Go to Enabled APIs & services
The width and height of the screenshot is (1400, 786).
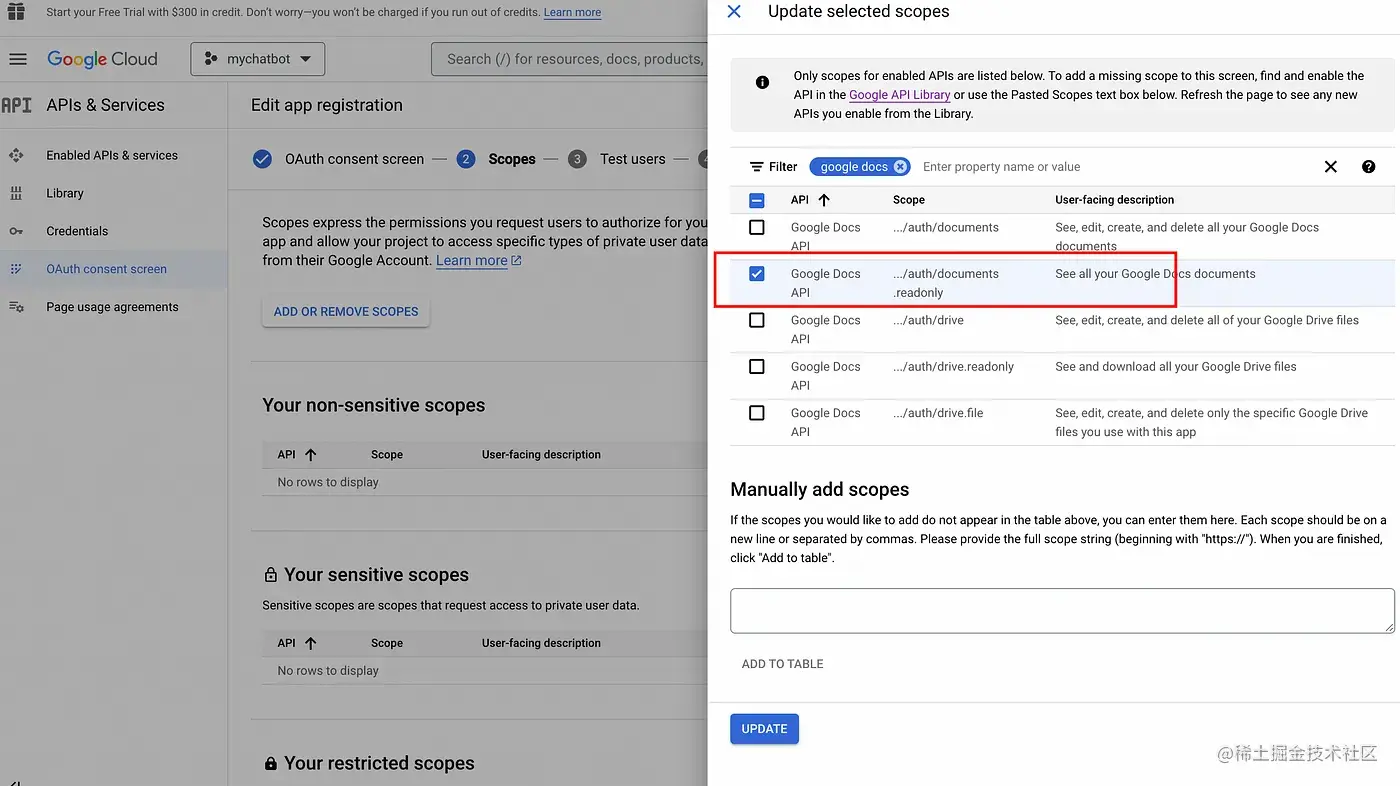tap(111, 155)
